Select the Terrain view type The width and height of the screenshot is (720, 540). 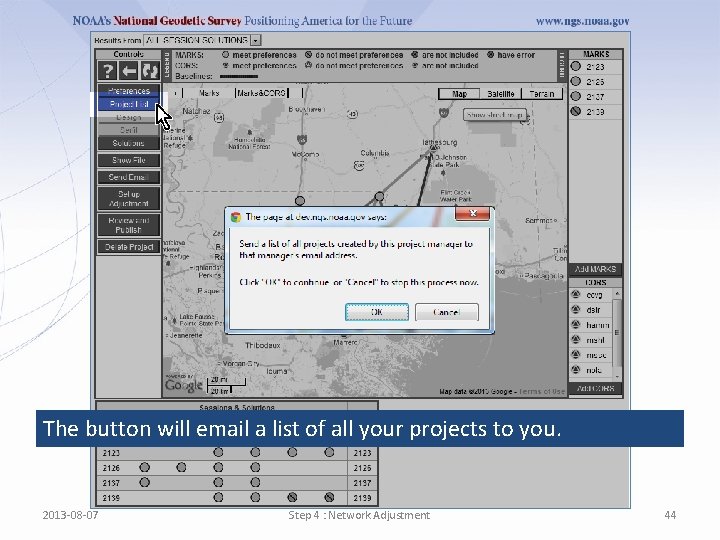(x=542, y=94)
